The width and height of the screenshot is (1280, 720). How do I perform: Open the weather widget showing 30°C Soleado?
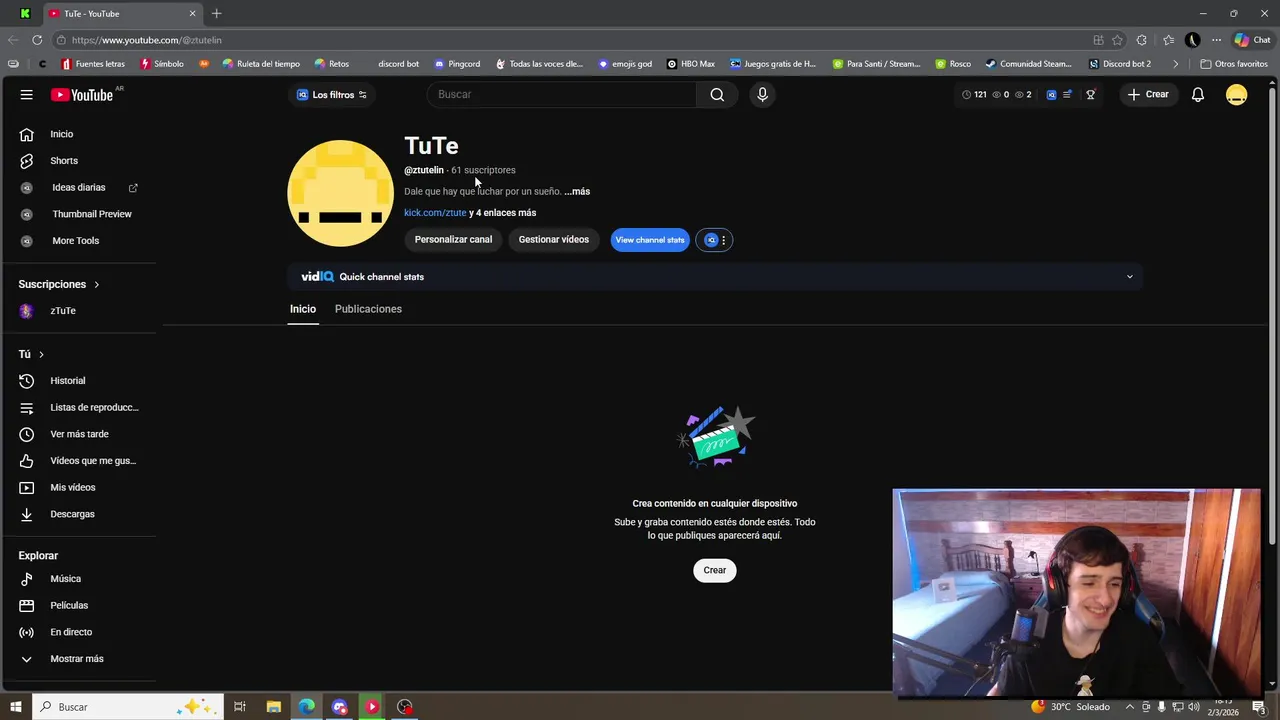tap(1070, 707)
